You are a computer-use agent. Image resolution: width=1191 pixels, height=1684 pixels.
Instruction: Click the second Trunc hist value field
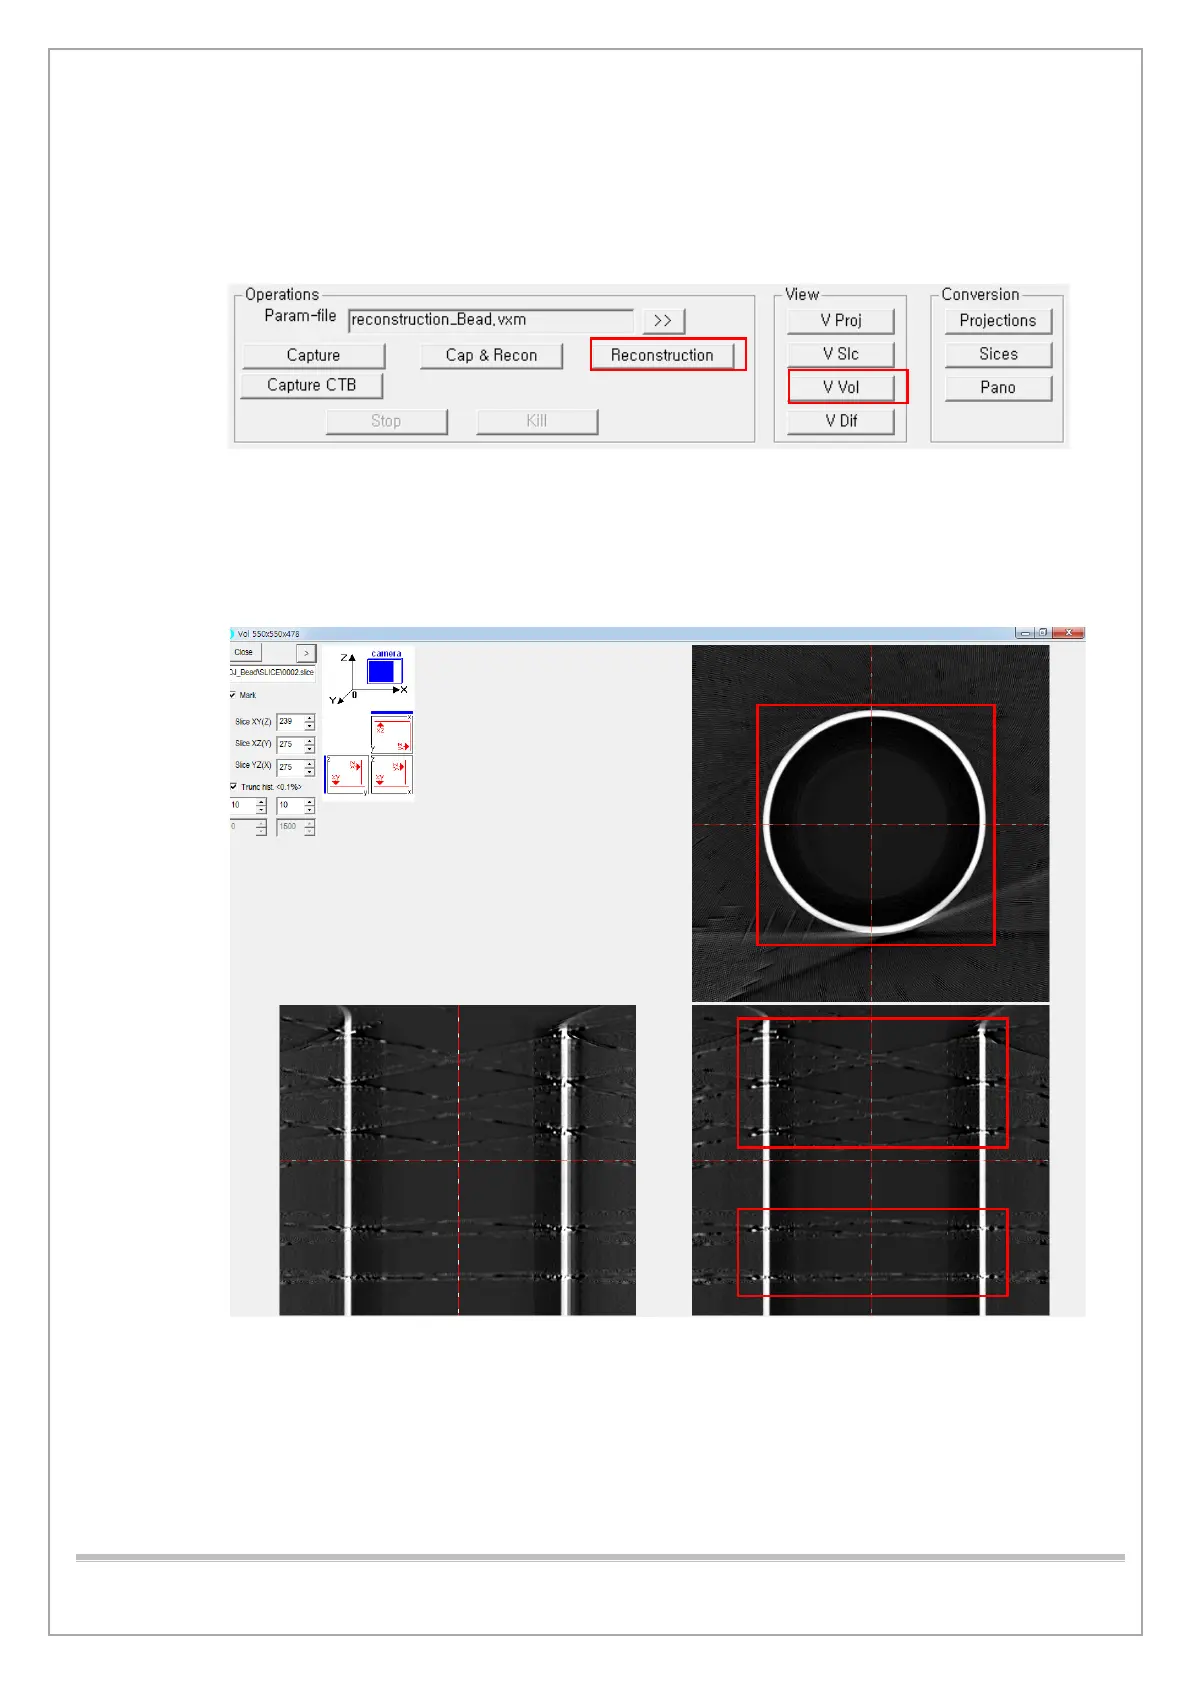click(x=290, y=805)
